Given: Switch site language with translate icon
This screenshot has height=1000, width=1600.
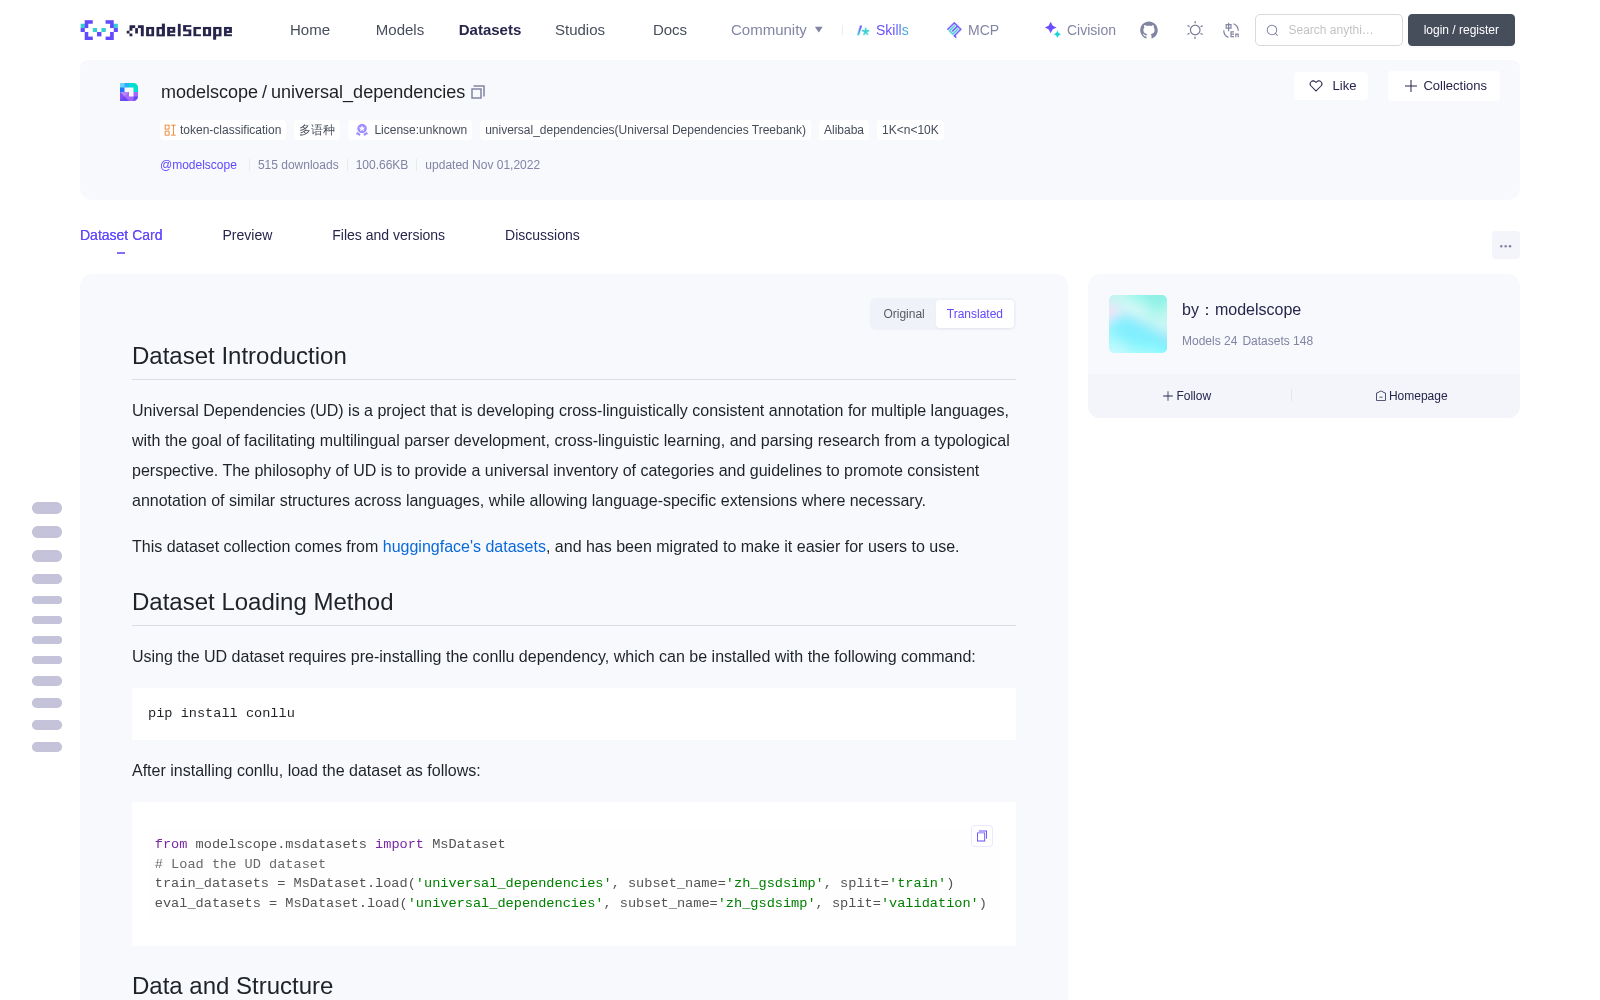Looking at the screenshot, I should pyautogui.click(x=1231, y=30).
